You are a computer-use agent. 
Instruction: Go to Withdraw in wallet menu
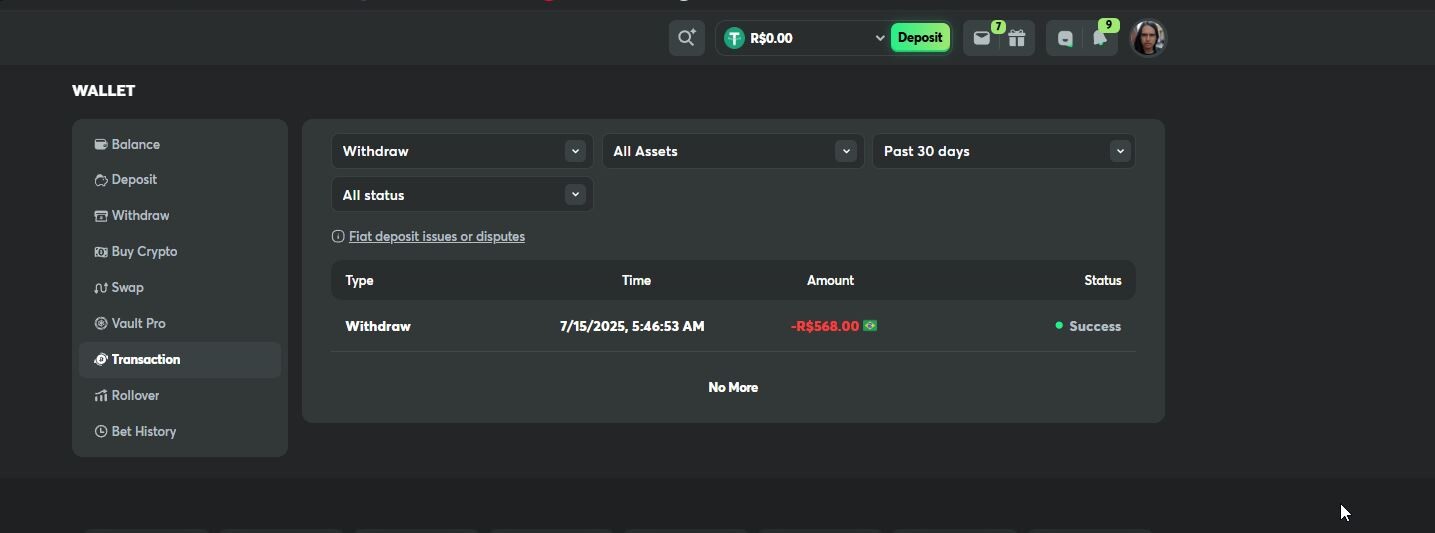(180, 216)
